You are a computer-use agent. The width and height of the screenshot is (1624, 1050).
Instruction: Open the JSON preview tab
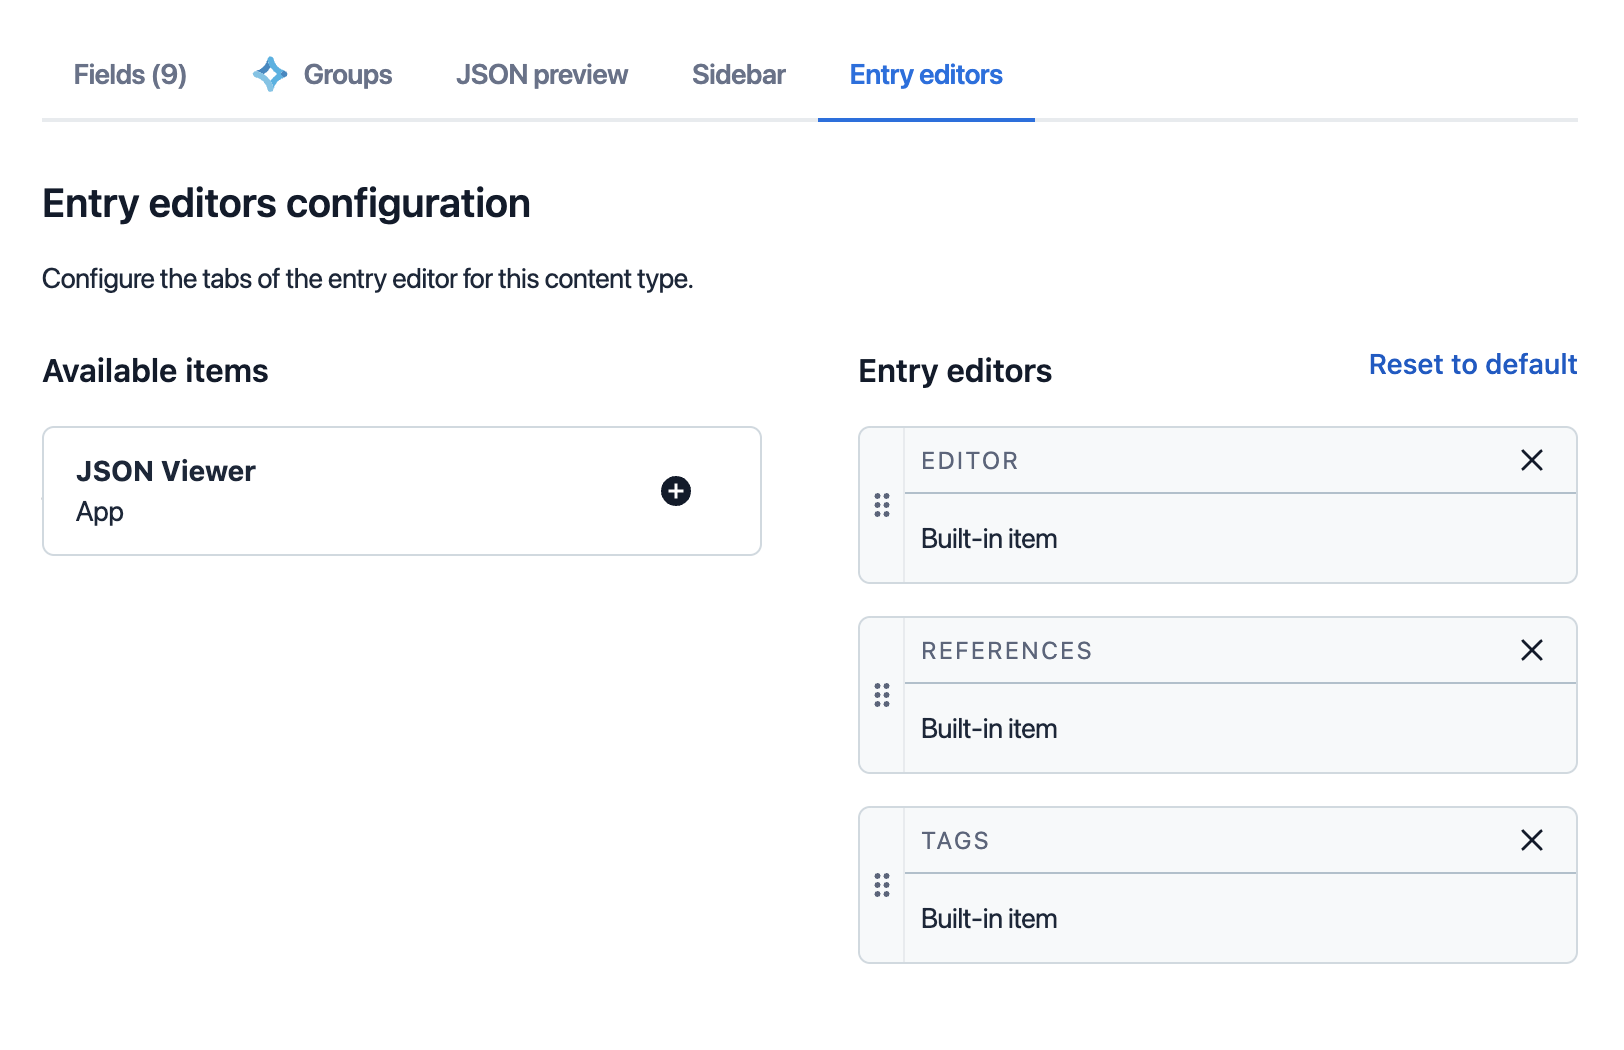542,75
